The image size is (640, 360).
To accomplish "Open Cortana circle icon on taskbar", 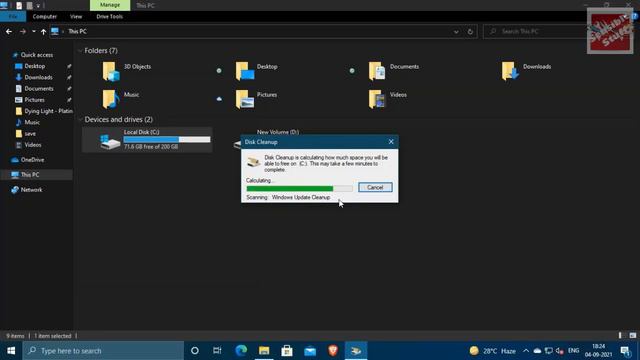I will coord(195,351).
